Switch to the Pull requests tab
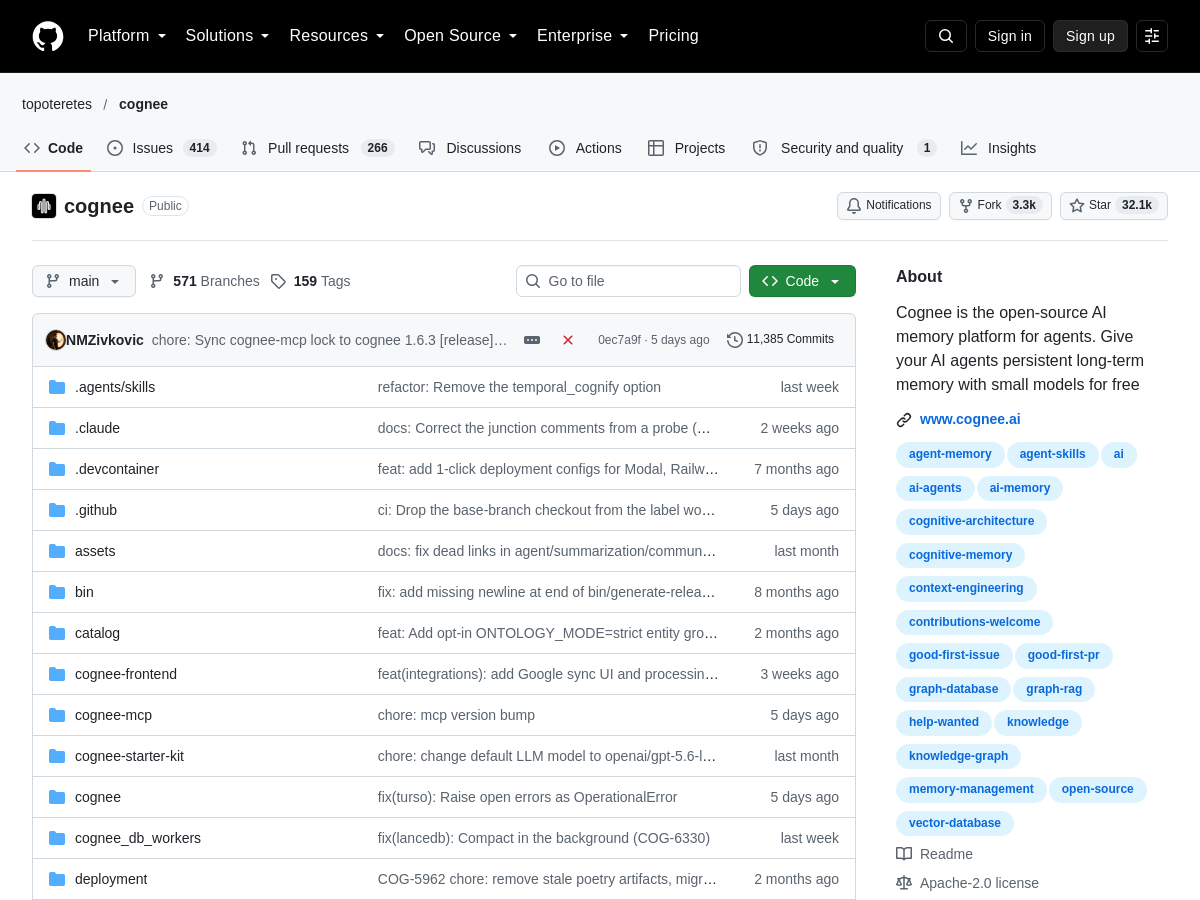Screen dimensions: 1200x900 [317, 148]
